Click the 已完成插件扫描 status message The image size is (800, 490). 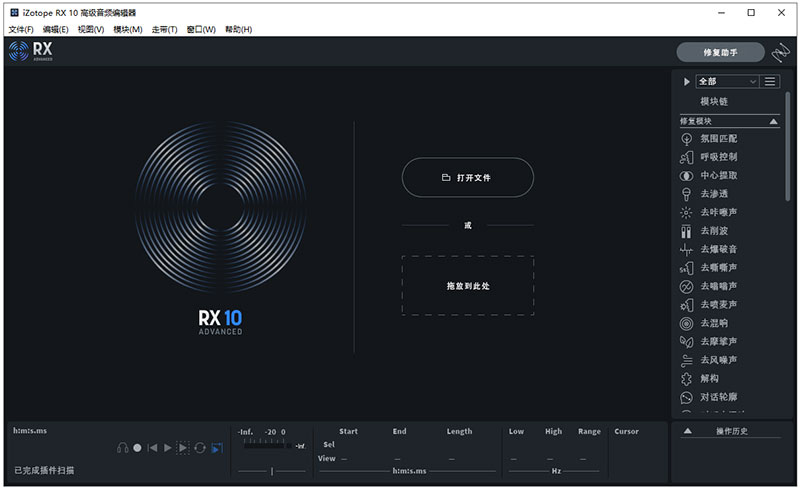[44, 470]
